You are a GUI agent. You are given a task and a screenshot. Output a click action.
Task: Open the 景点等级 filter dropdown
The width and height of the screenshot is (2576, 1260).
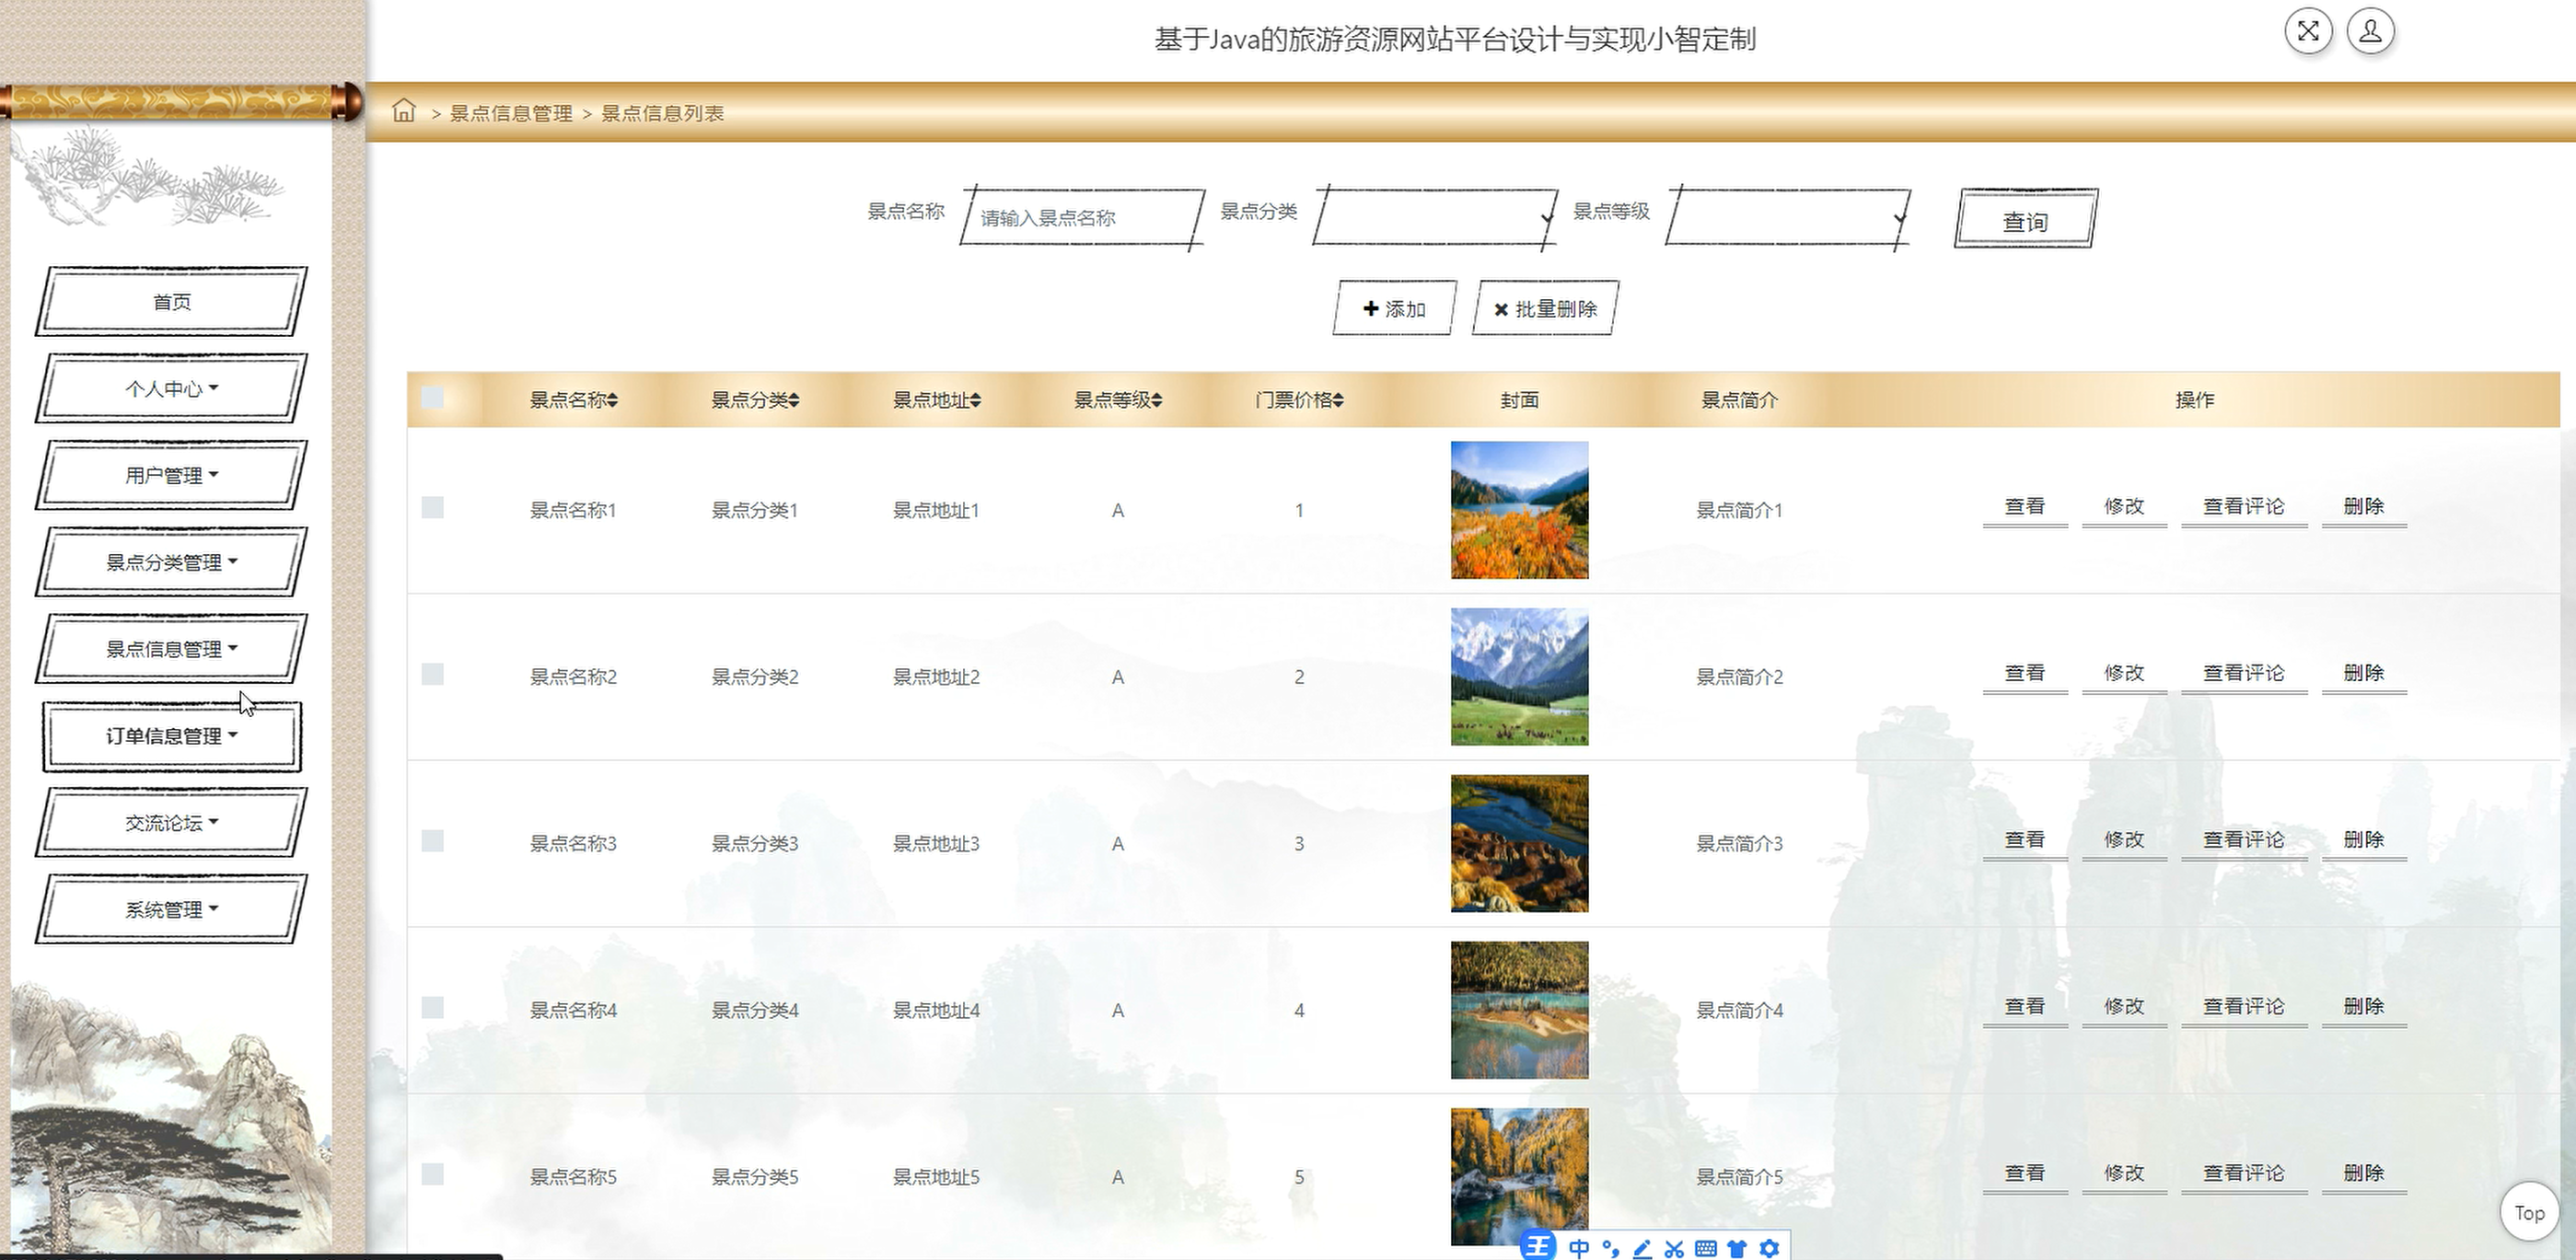click(1787, 216)
